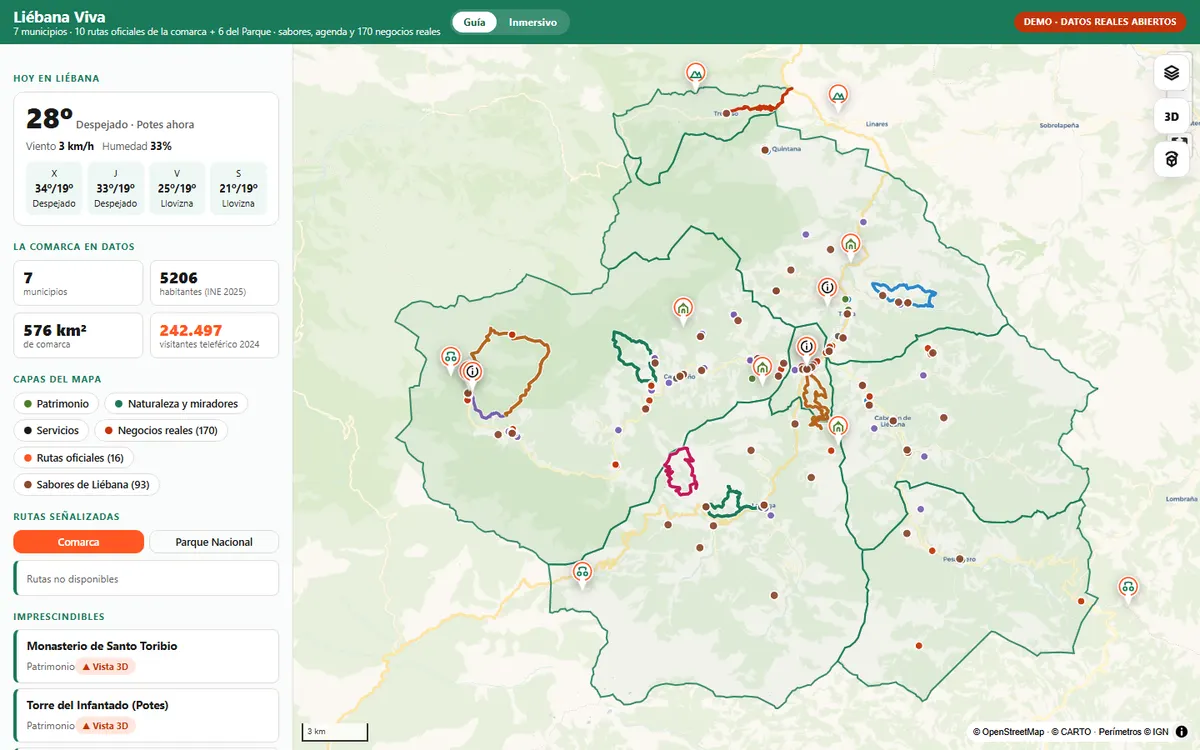Image resolution: width=1200 pixels, height=750 pixels.
Task: Select the Comarca routes tab
Action: point(79,542)
